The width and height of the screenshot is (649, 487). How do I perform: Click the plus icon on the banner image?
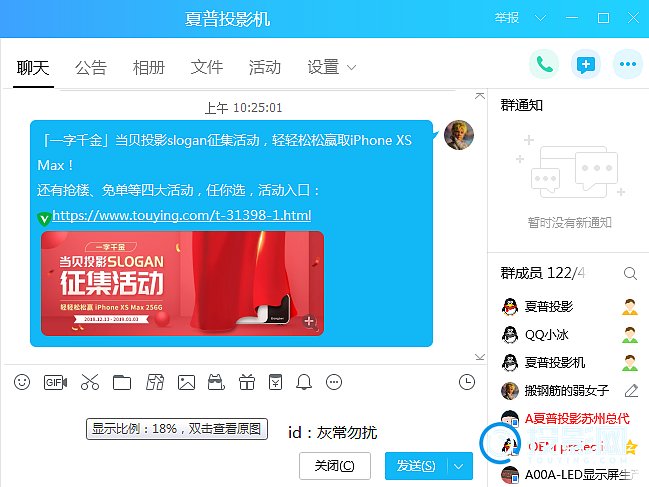click(x=309, y=321)
